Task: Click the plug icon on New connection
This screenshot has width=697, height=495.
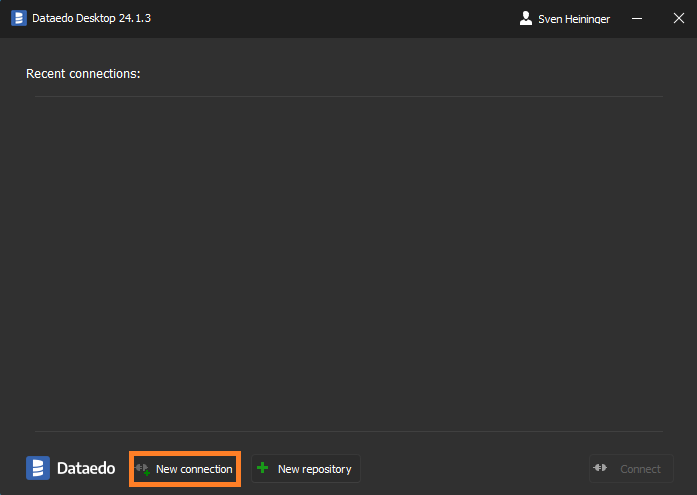Action: (x=143, y=469)
